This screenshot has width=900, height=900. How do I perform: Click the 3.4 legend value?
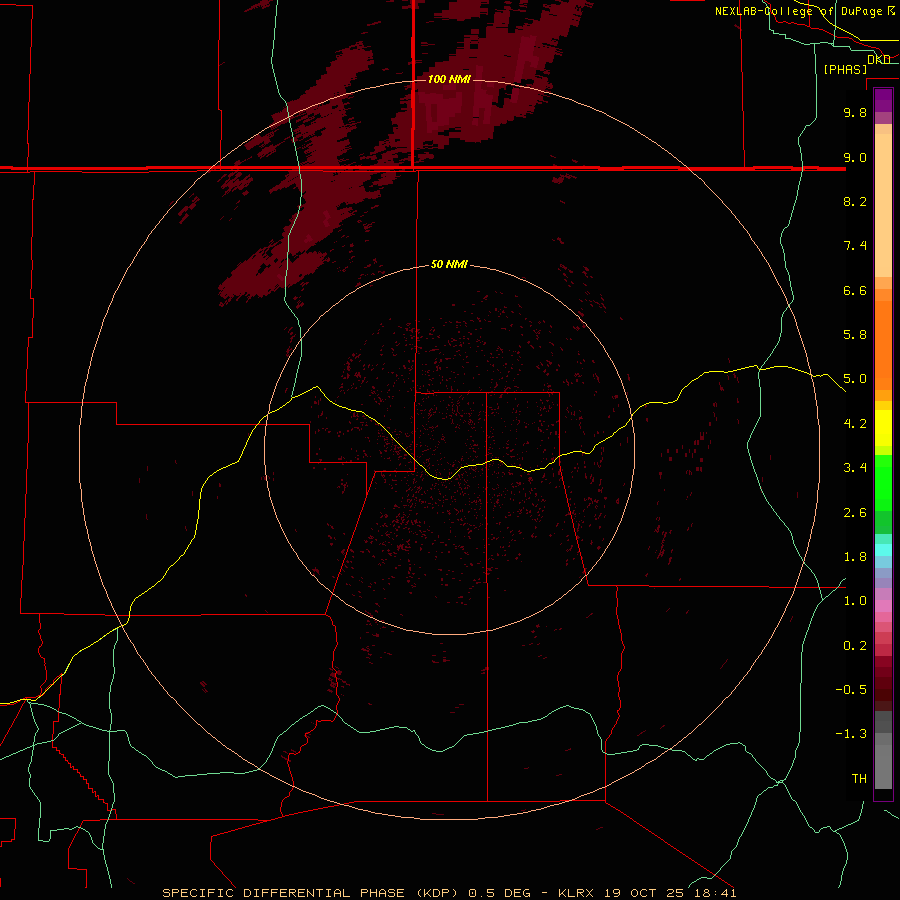point(855,468)
